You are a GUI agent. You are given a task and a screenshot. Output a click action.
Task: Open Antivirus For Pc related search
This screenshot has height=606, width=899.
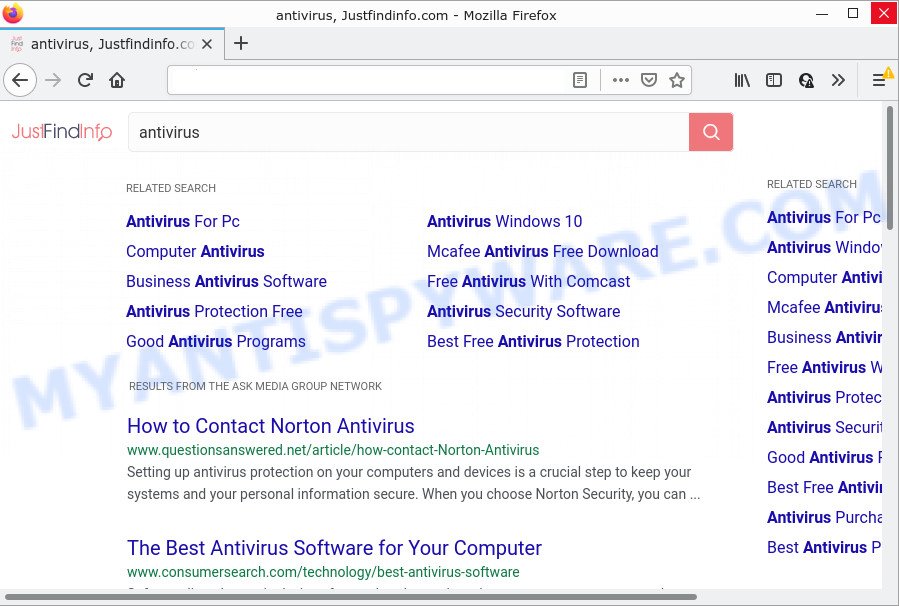click(x=183, y=221)
